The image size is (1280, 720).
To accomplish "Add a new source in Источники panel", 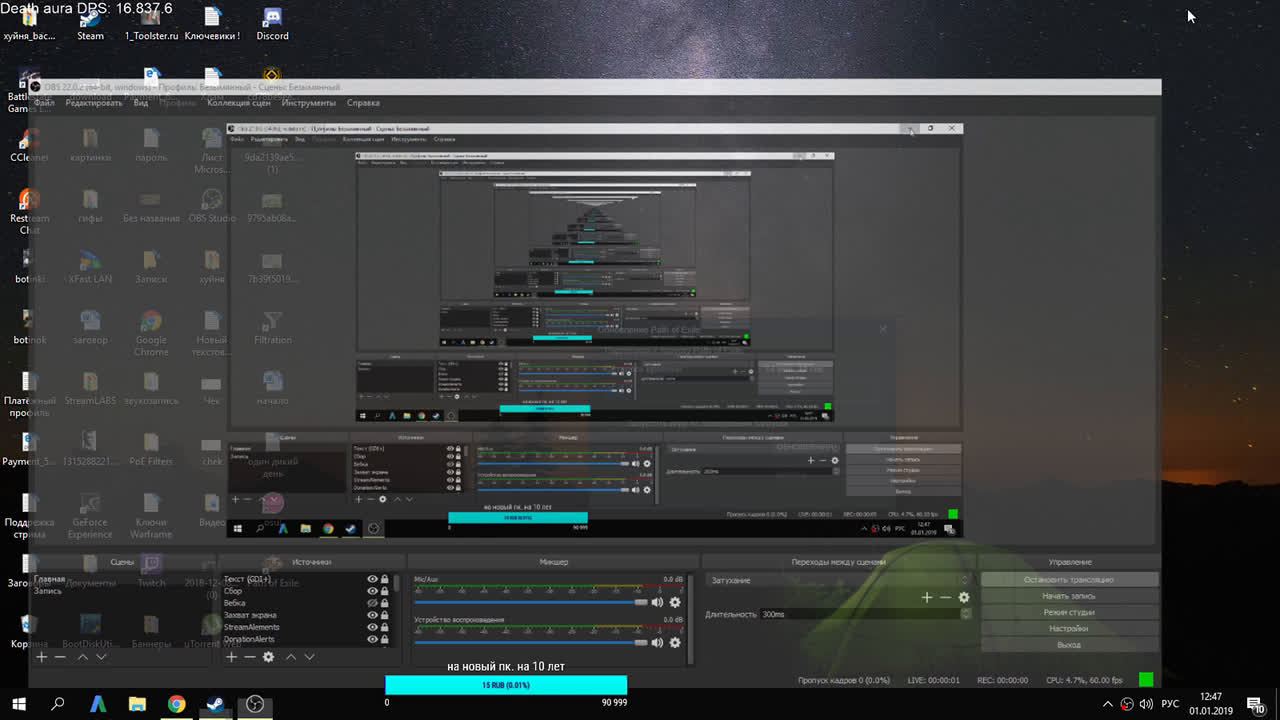I will pyautogui.click(x=231, y=657).
